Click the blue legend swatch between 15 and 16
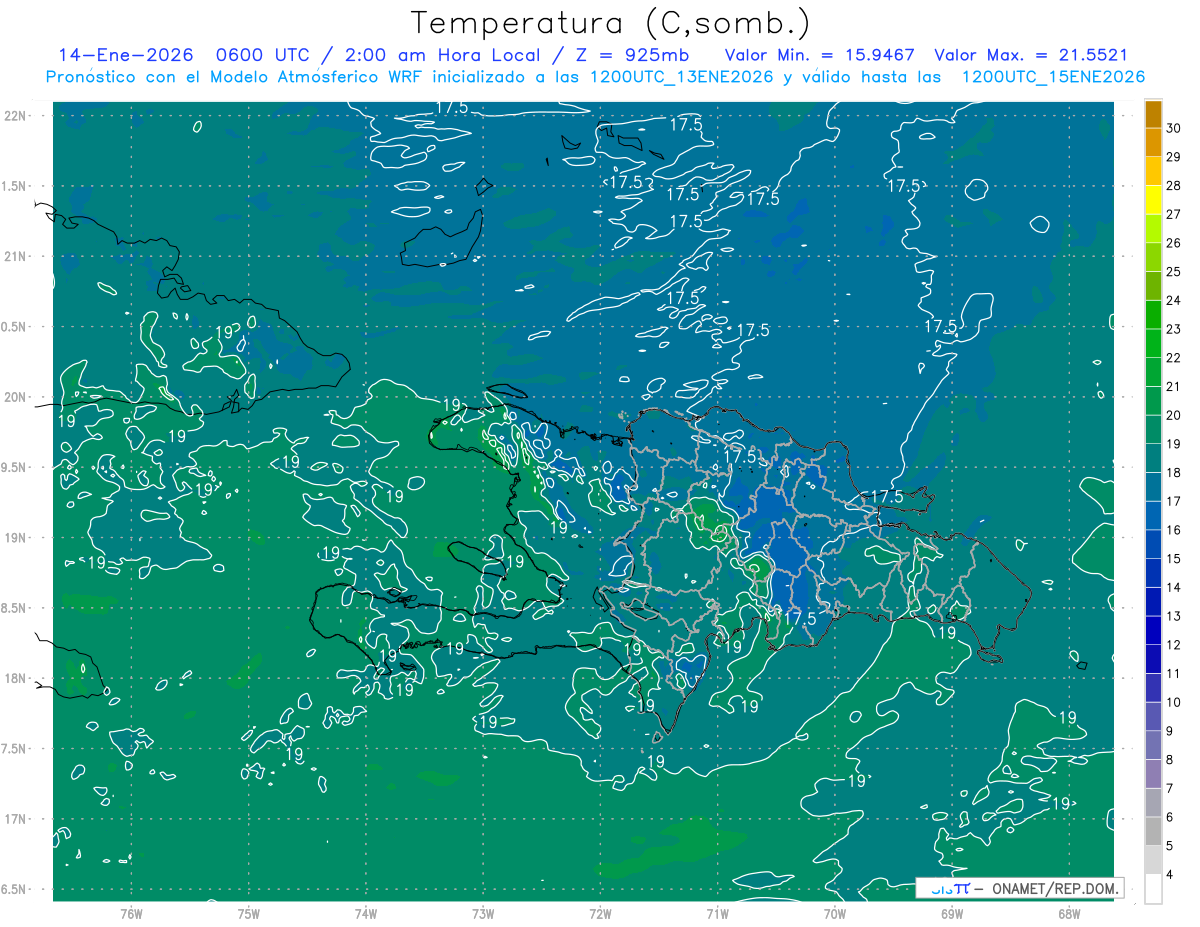Viewport: 1200px width, 927px height. click(1153, 544)
